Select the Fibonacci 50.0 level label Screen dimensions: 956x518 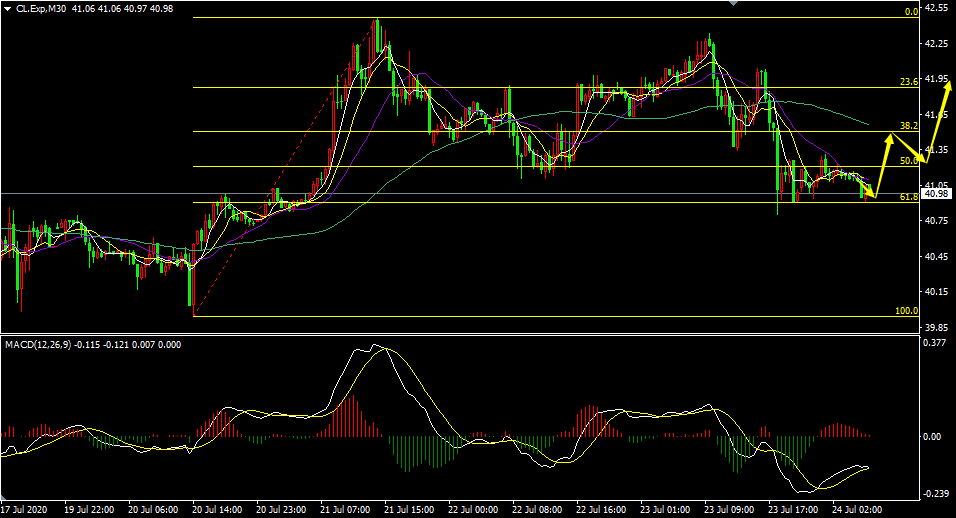tap(909, 161)
